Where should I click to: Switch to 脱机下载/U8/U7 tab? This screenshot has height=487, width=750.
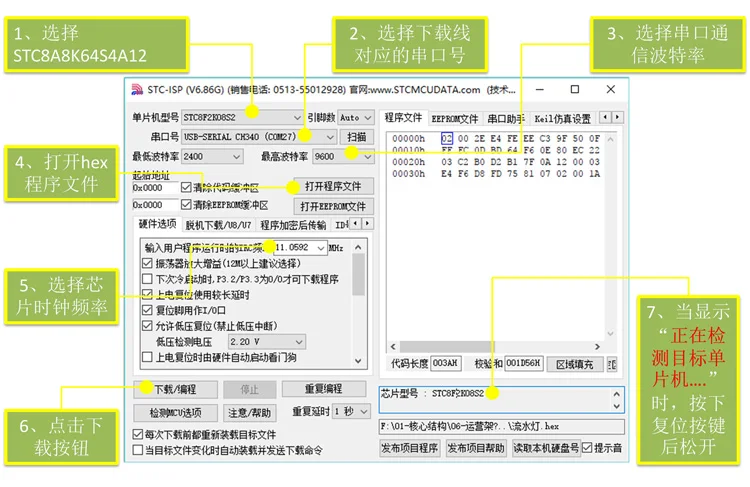218,225
